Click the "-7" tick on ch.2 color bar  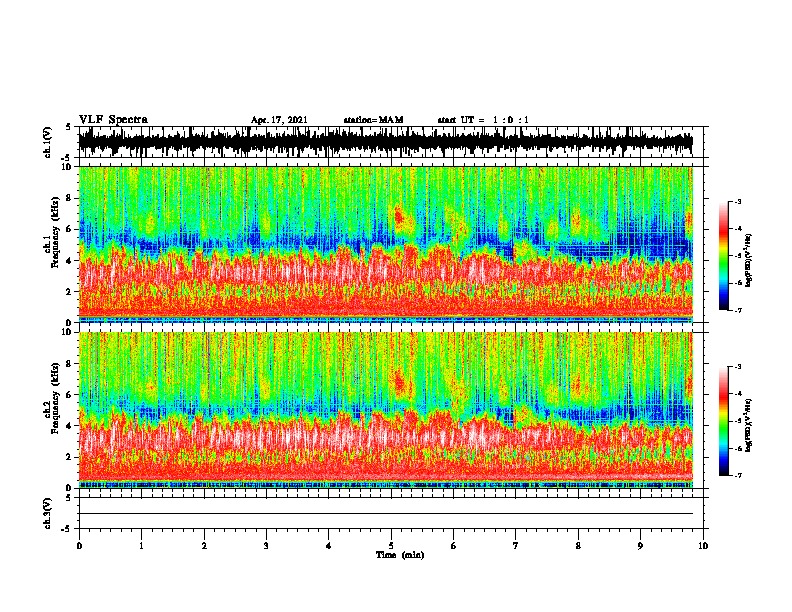coord(738,475)
